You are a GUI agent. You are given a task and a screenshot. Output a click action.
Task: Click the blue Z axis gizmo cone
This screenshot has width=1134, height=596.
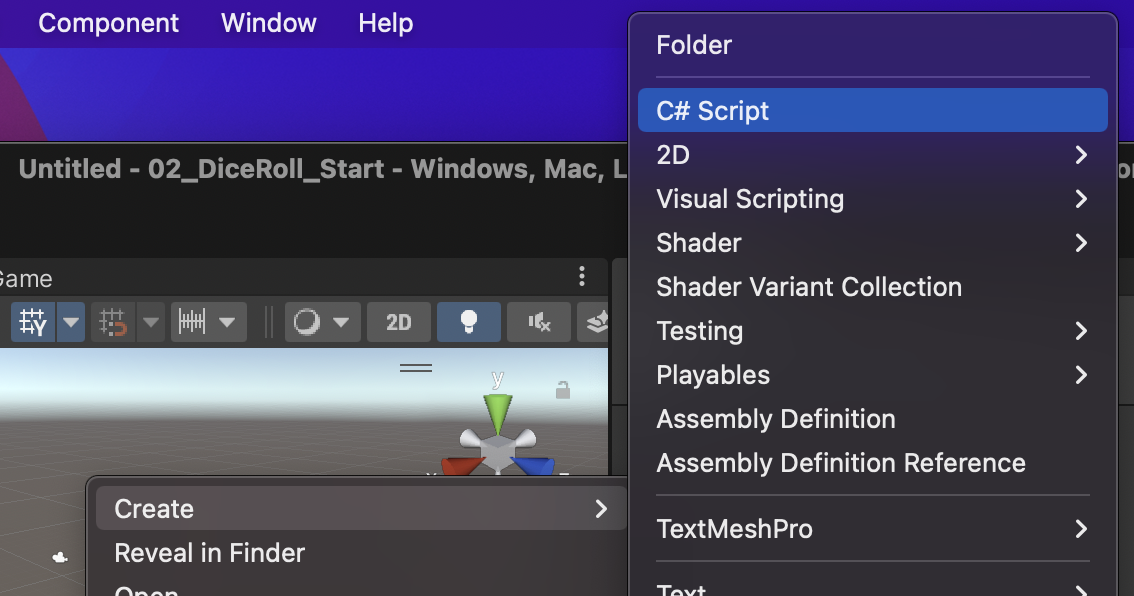point(535,467)
